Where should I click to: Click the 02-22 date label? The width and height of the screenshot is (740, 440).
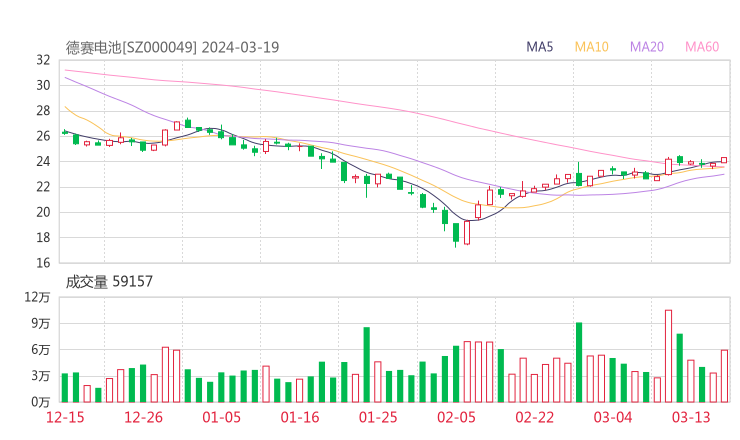pos(534,417)
